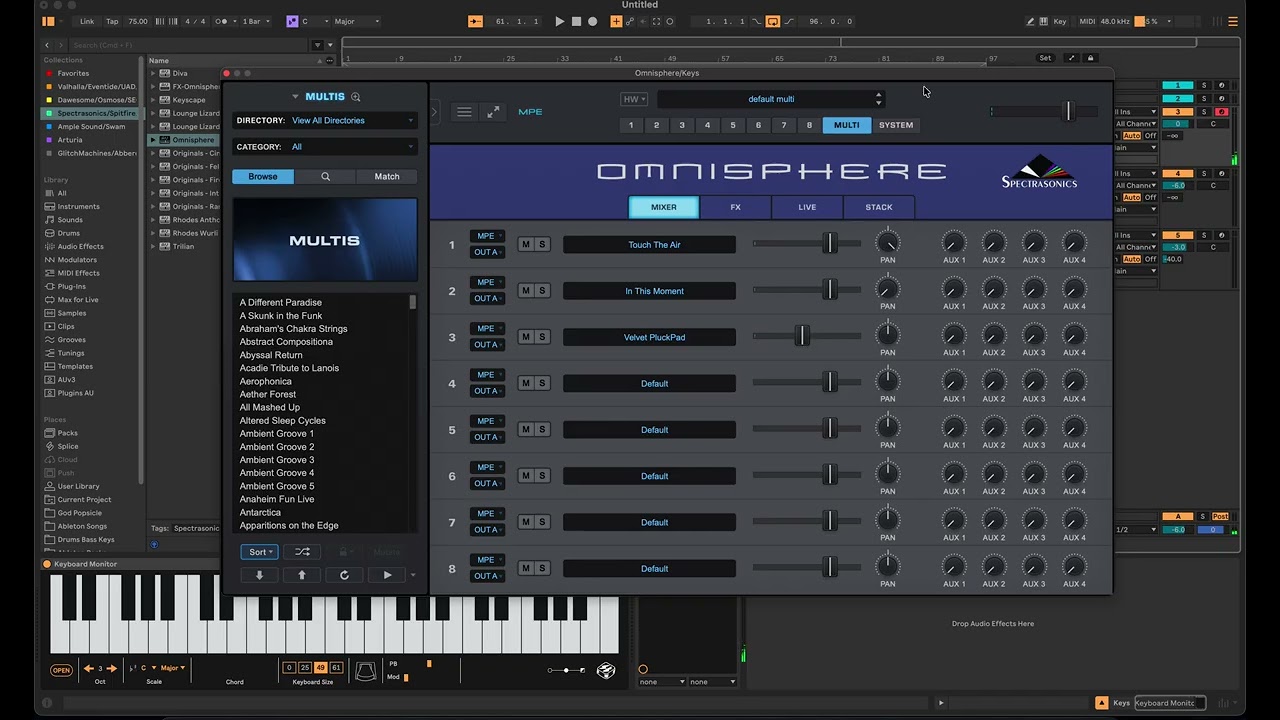This screenshot has height=720, width=1280.
Task: Switch to LIVE tab
Action: (x=807, y=207)
